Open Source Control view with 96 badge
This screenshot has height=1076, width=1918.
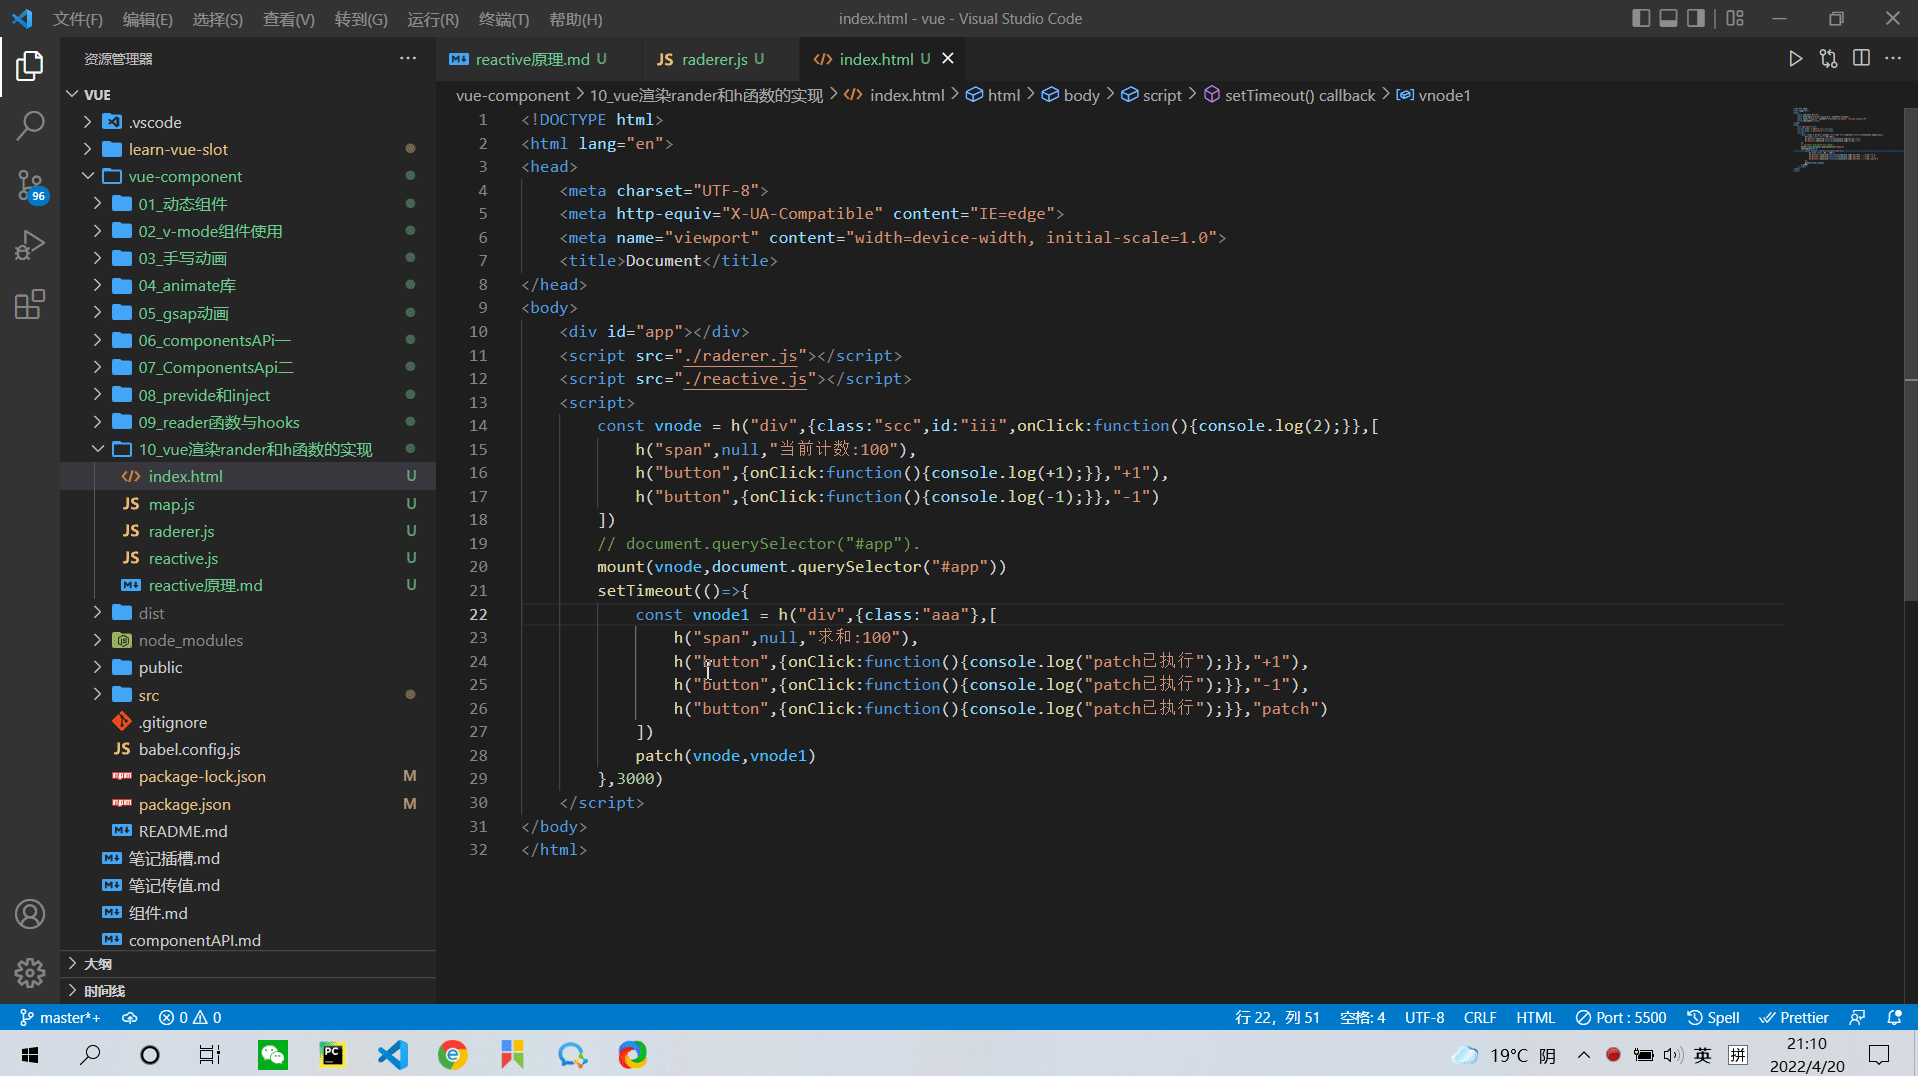(30, 186)
